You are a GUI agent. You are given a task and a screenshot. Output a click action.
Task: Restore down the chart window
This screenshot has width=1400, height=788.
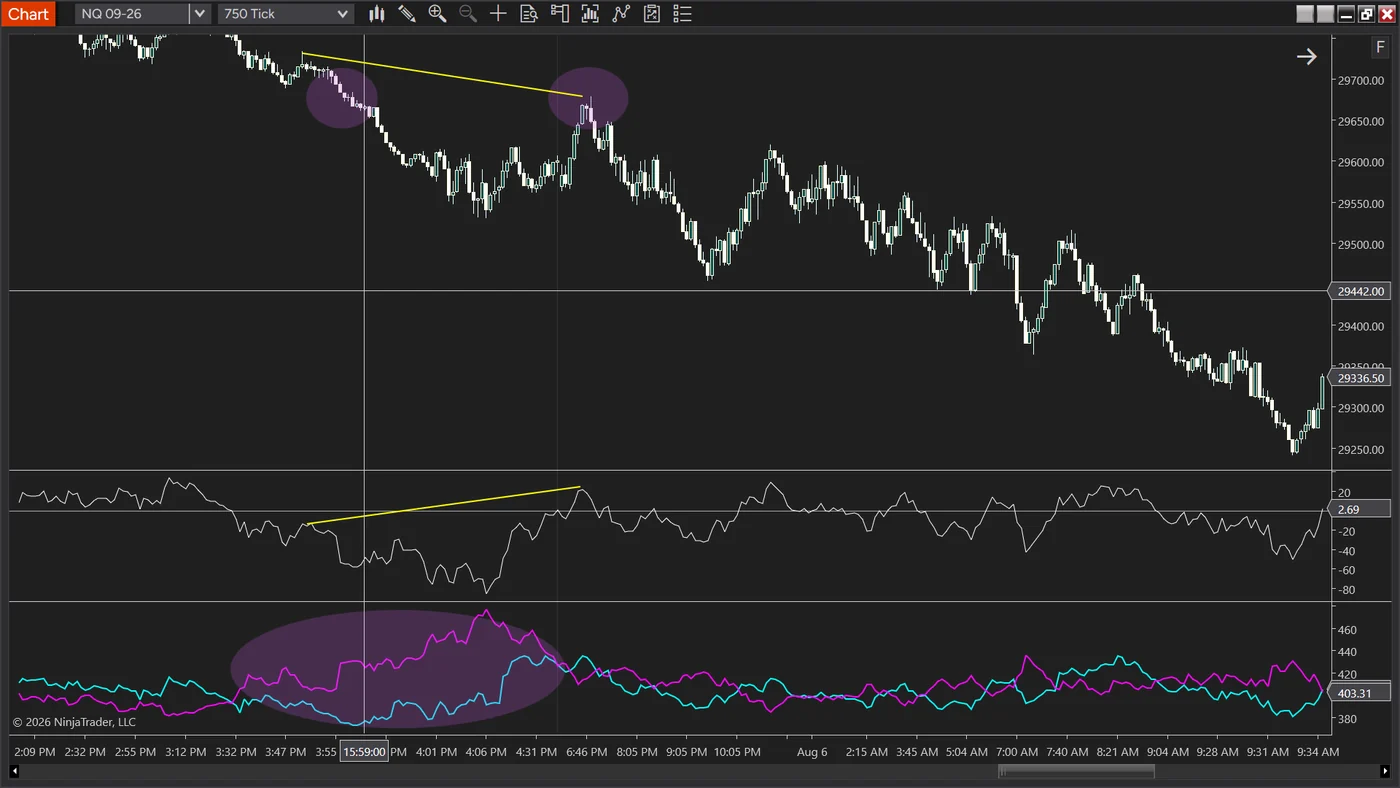click(x=1366, y=14)
